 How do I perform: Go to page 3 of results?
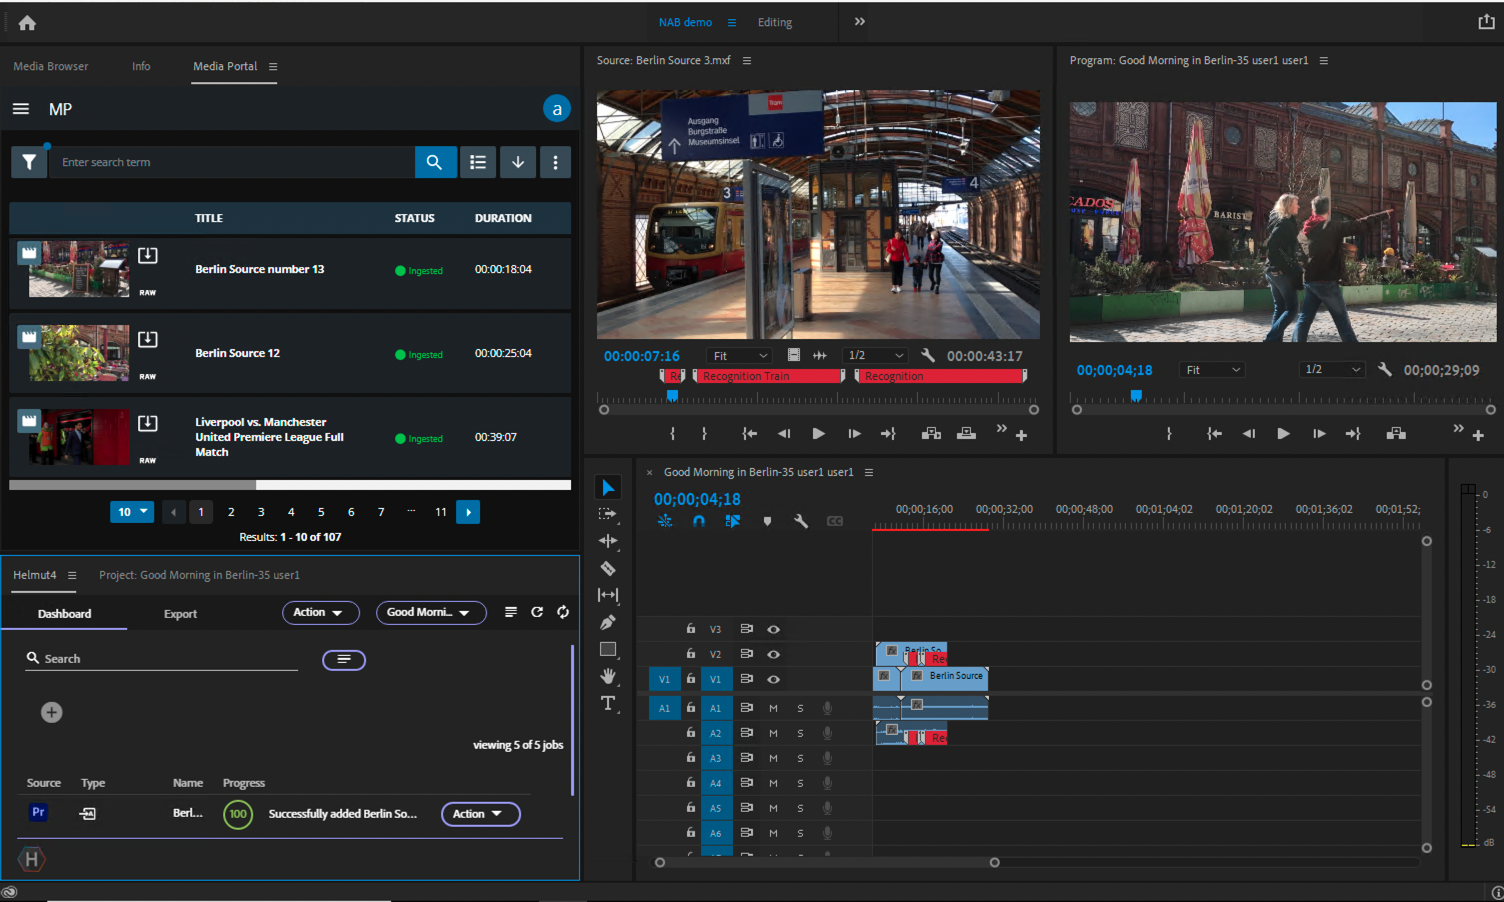261,512
